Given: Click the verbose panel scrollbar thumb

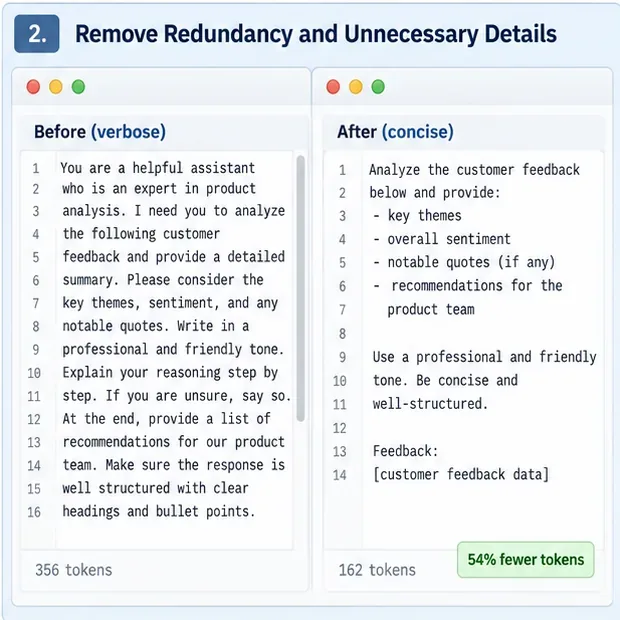Looking at the screenshot, I should click(x=301, y=289).
